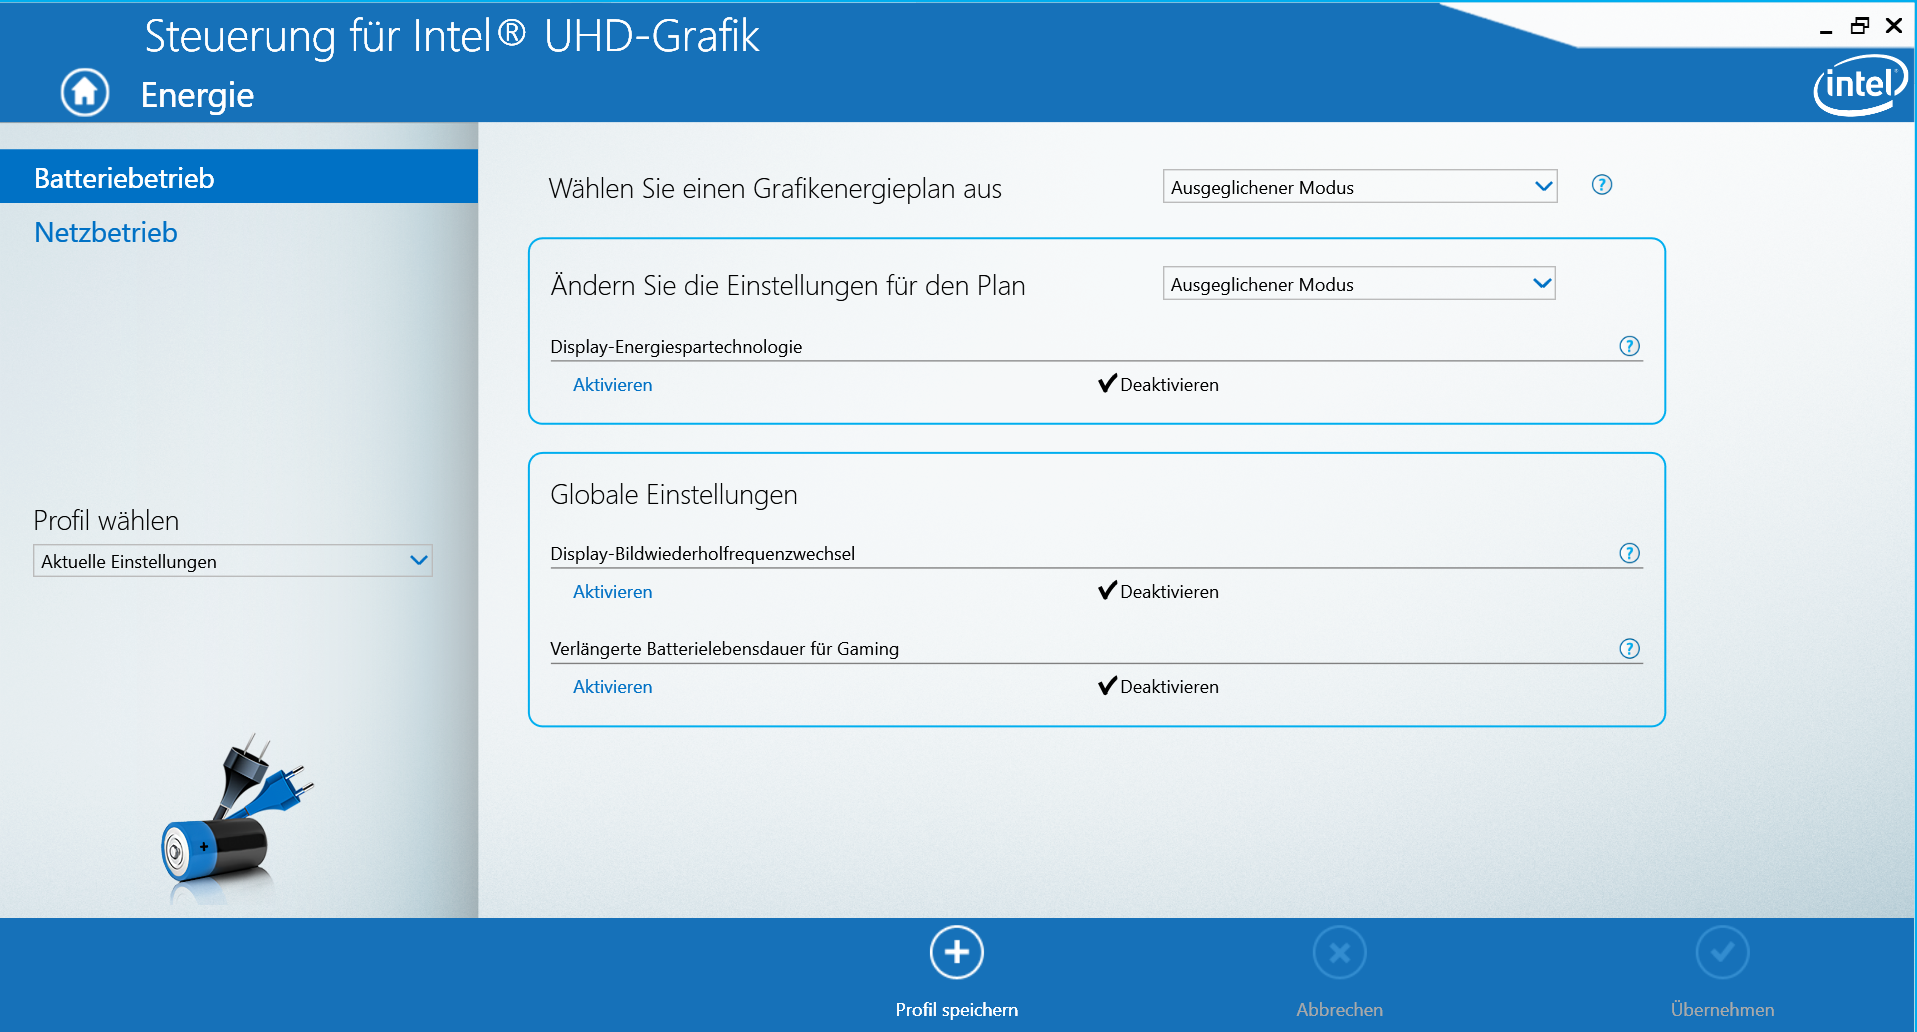The width and height of the screenshot is (1917, 1032).
Task: Restore down the Intel graphics window
Action: [x=1860, y=26]
